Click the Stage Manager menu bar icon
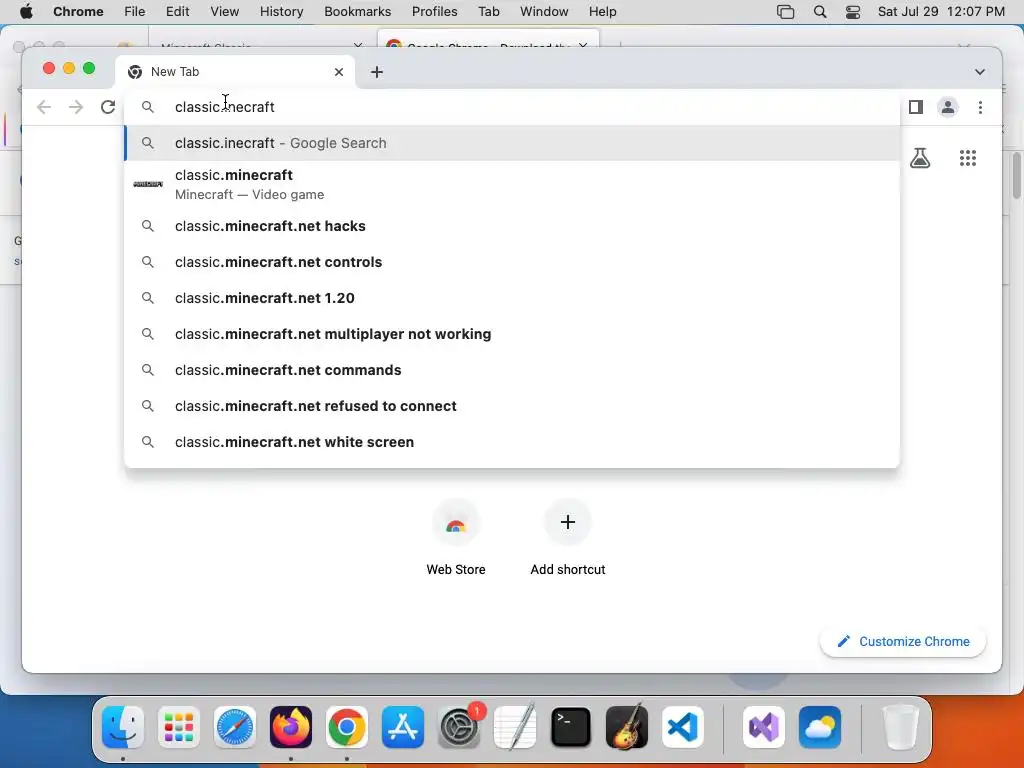 [x=786, y=12]
